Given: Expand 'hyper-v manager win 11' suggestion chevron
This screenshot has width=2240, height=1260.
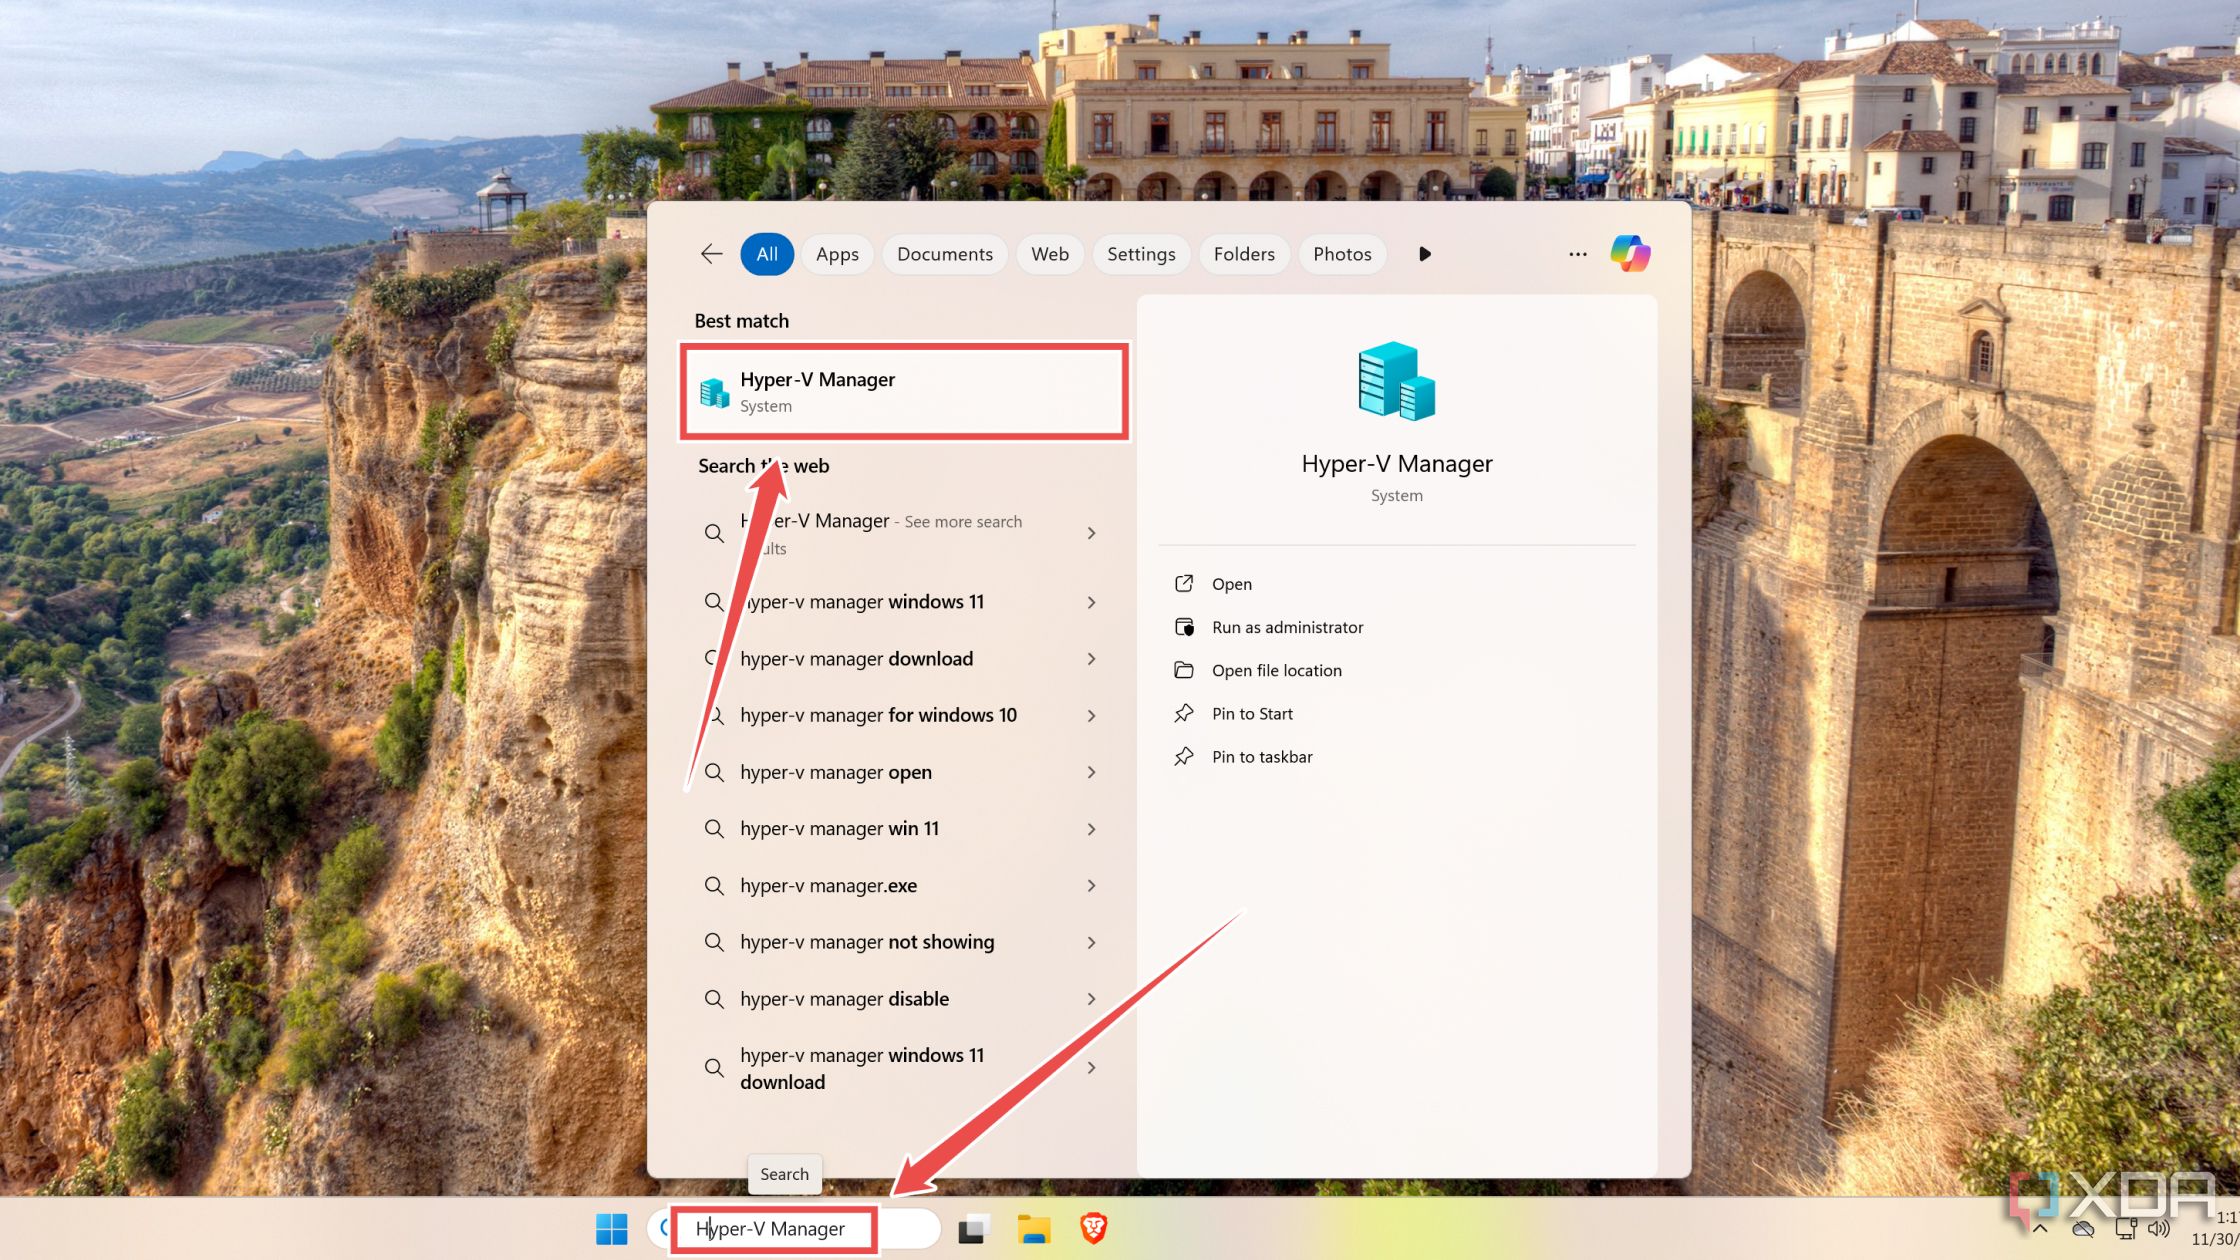Looking at the screenshot, I should 1091,829.
